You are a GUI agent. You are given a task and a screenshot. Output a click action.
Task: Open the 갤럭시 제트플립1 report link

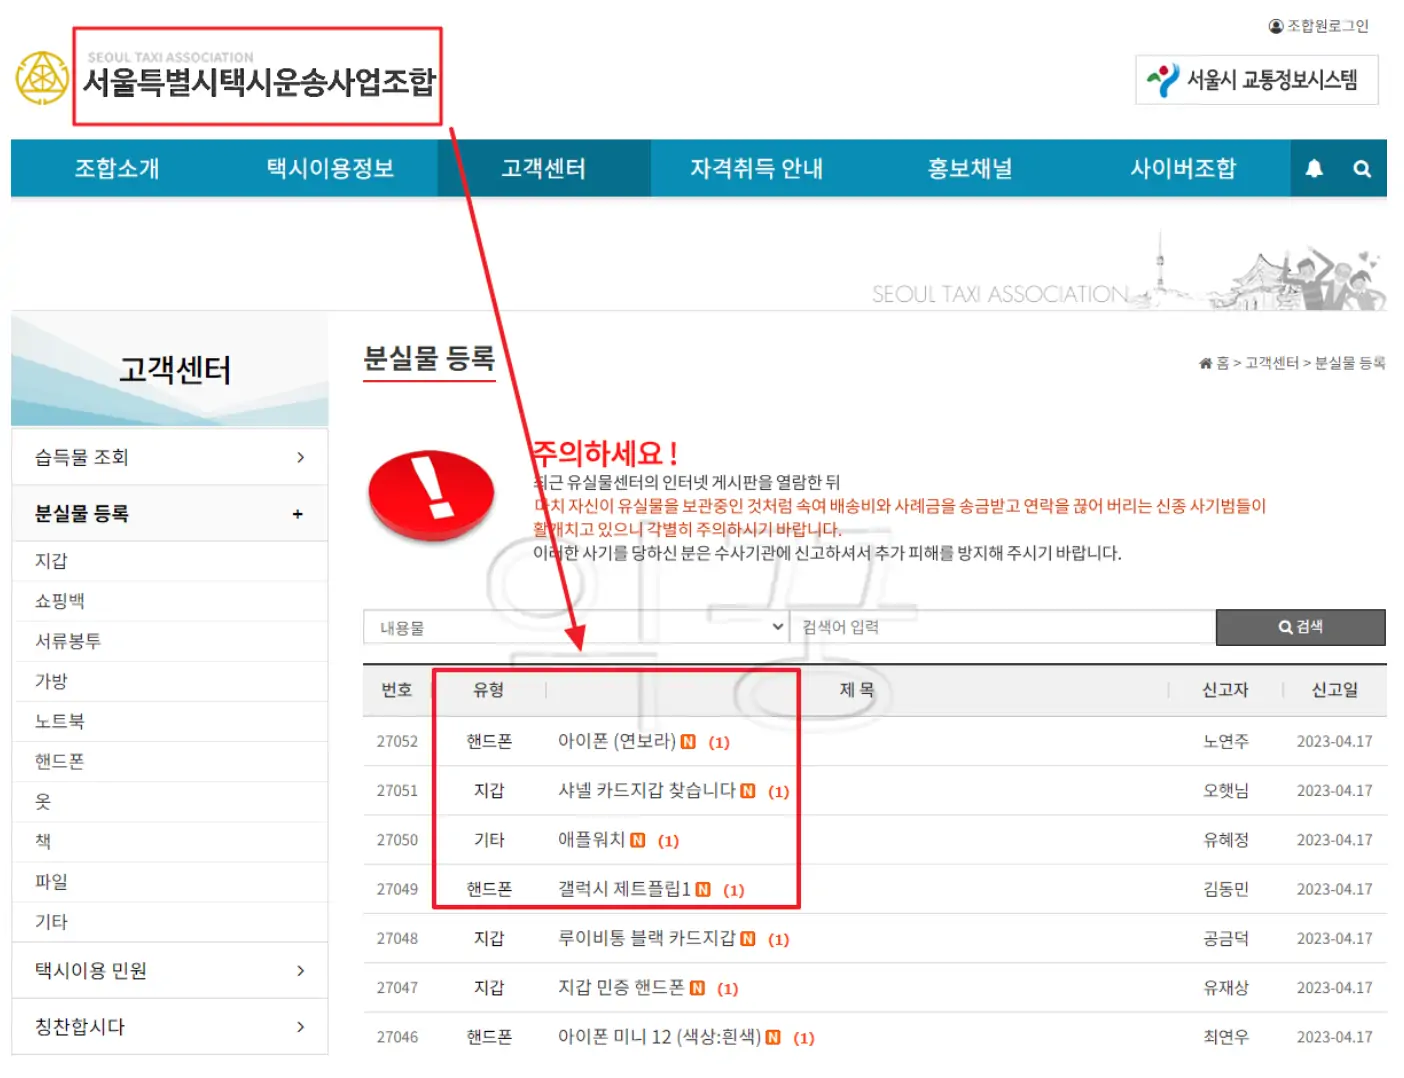coord(625,889)
